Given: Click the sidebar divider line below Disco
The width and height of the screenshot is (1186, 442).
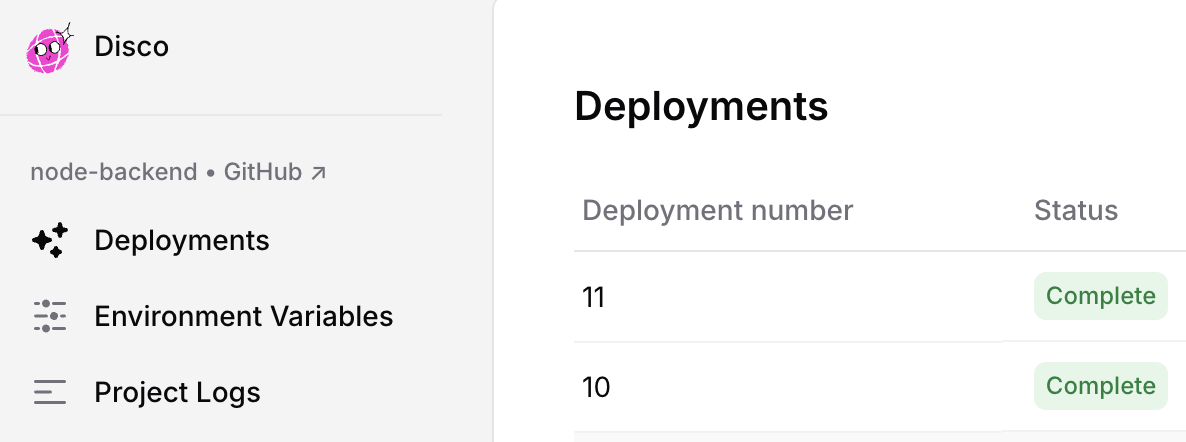Looking at the screenshot, I should pyautogui.click(x=221, y=115).
